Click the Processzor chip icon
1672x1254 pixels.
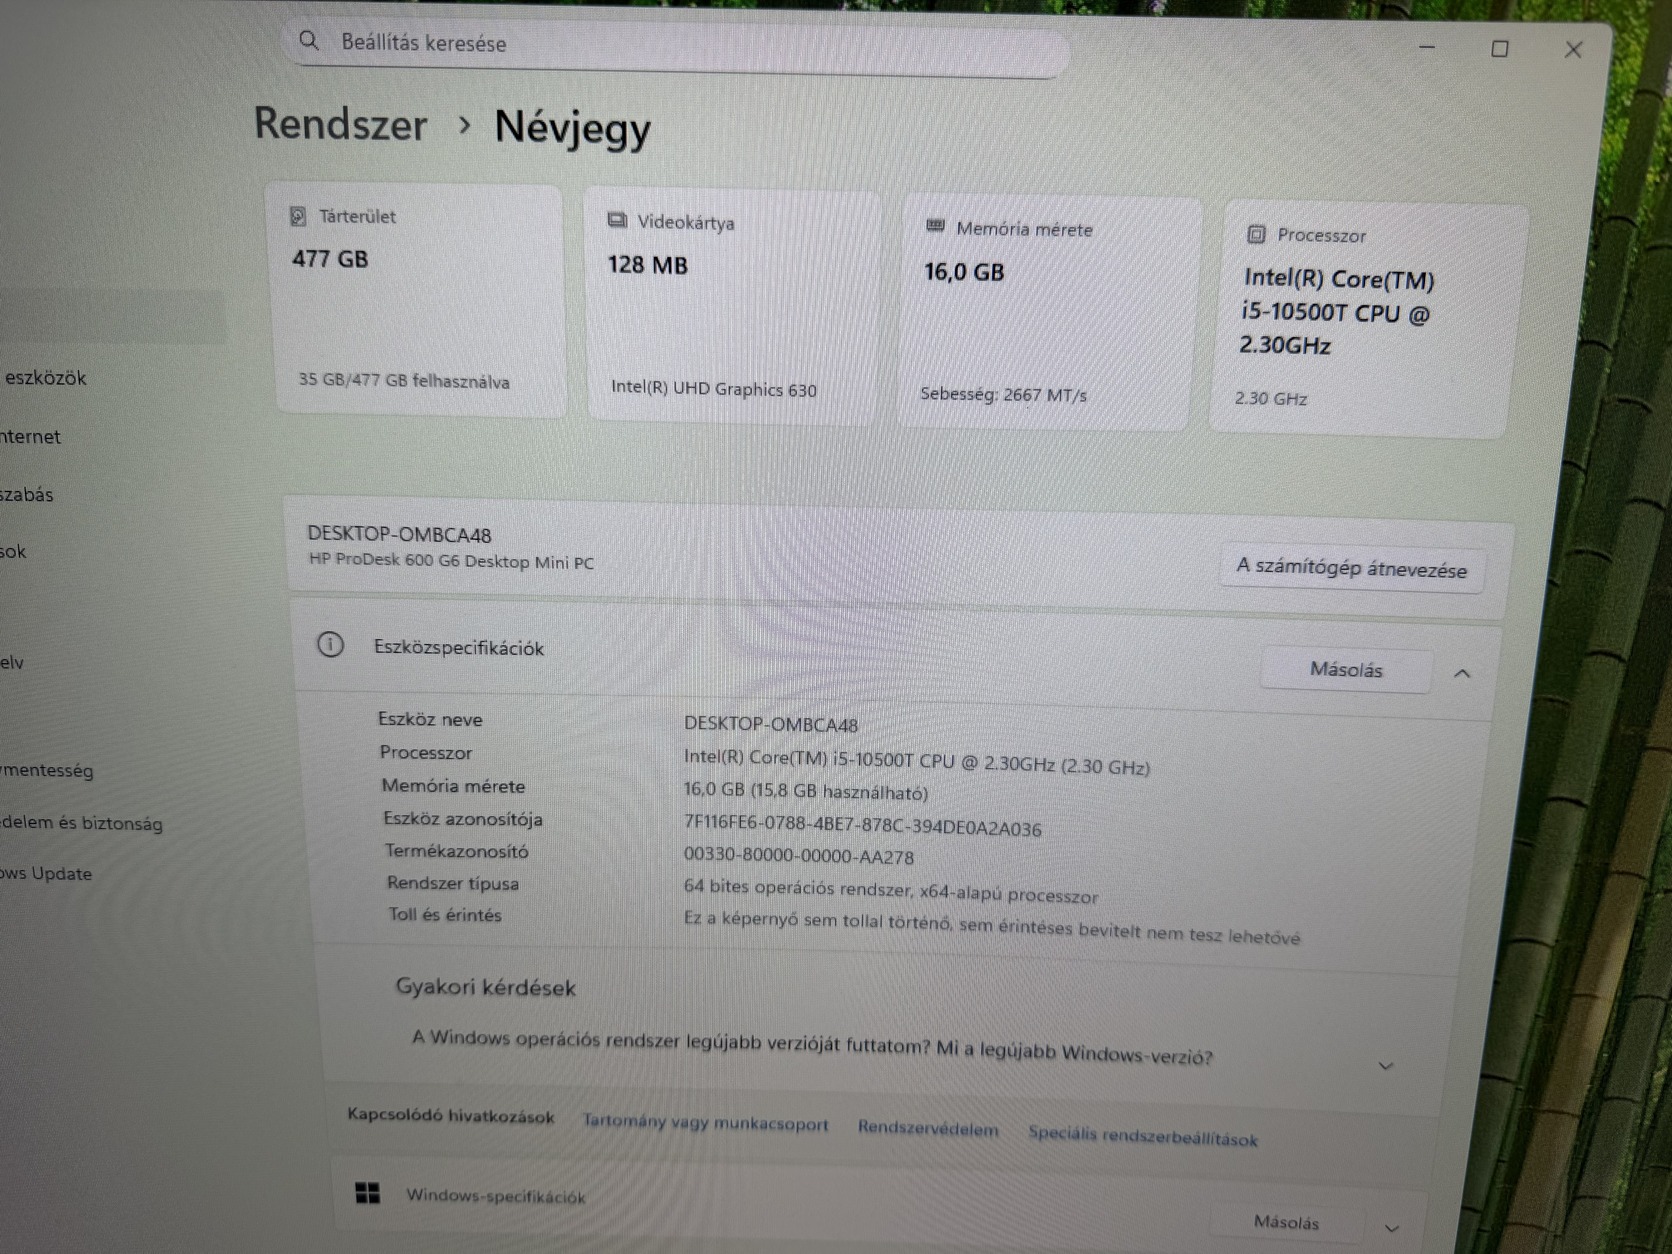coord(1256,234)
